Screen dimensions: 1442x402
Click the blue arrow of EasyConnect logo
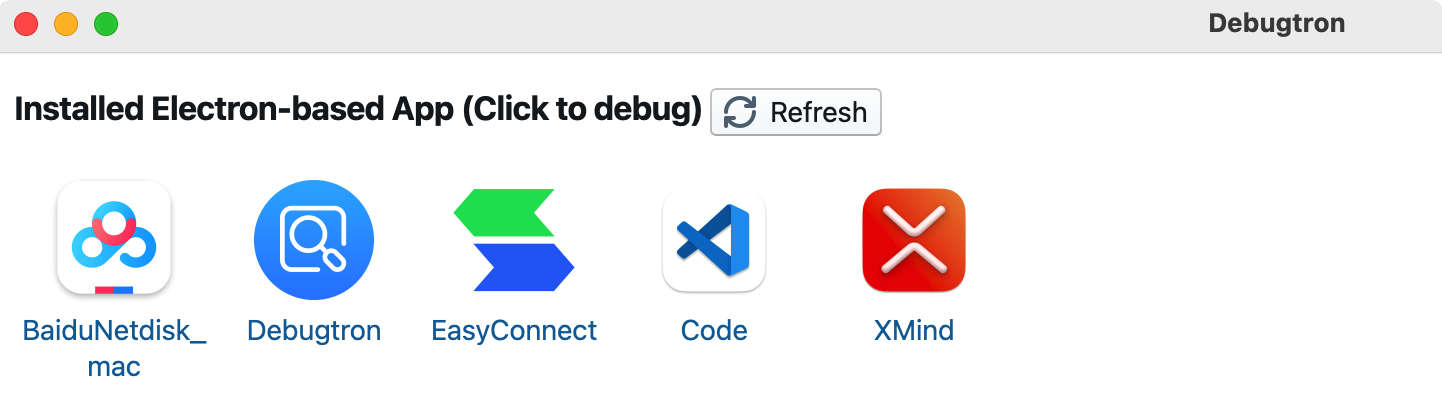coord(524,267)
